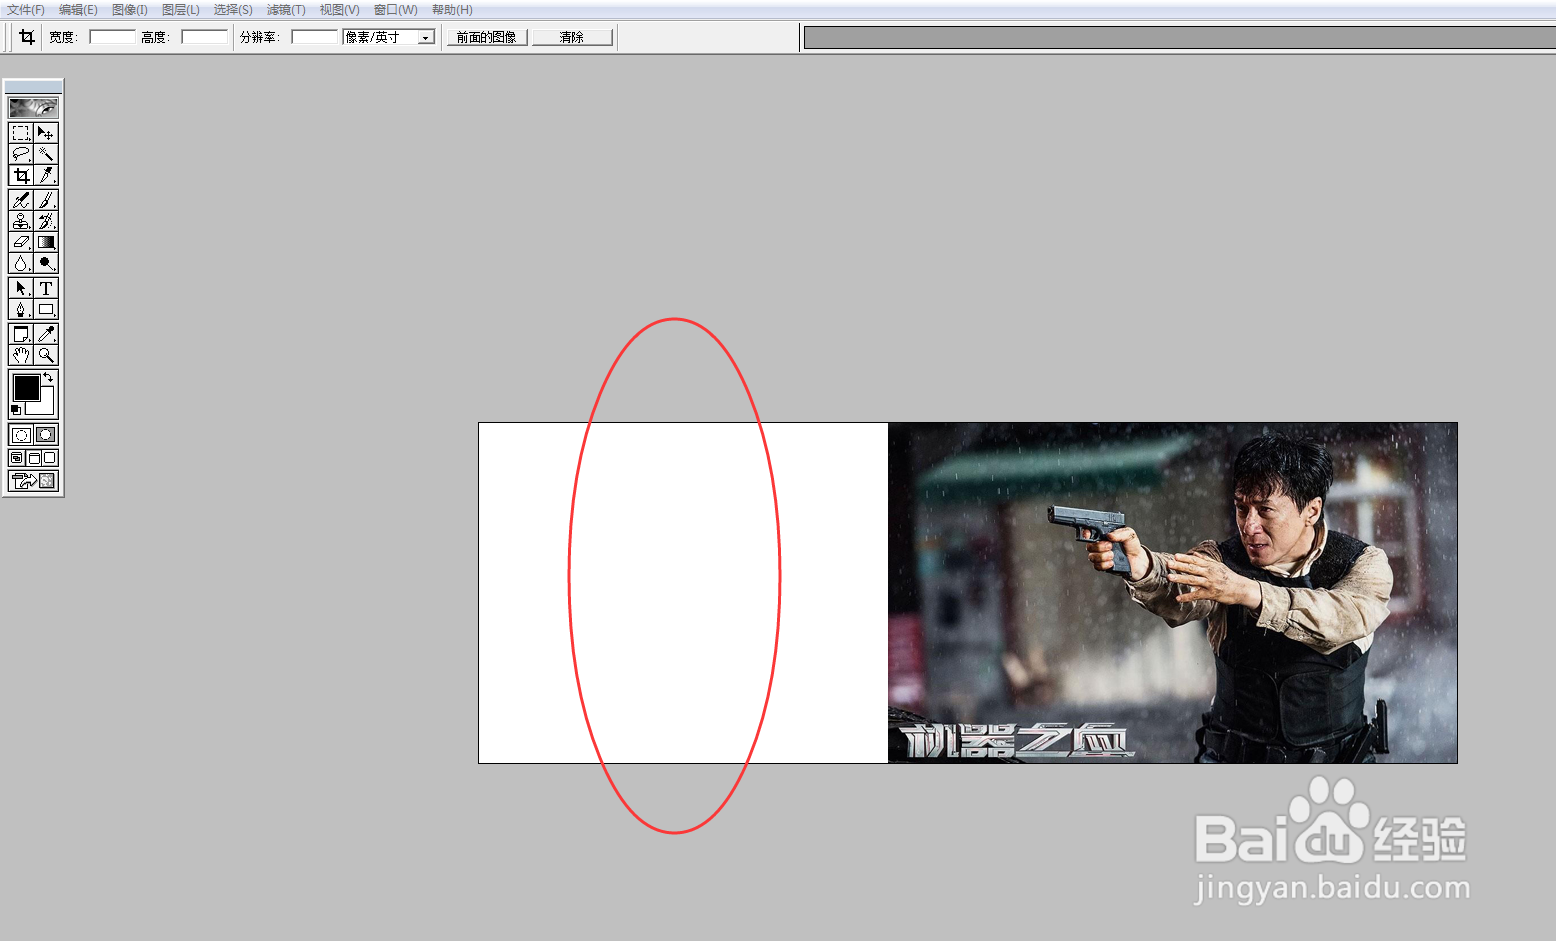Click the movie poster image on canvas
The width and height of the screenshot is (1556, 941).
click(x=1172, y=593)
